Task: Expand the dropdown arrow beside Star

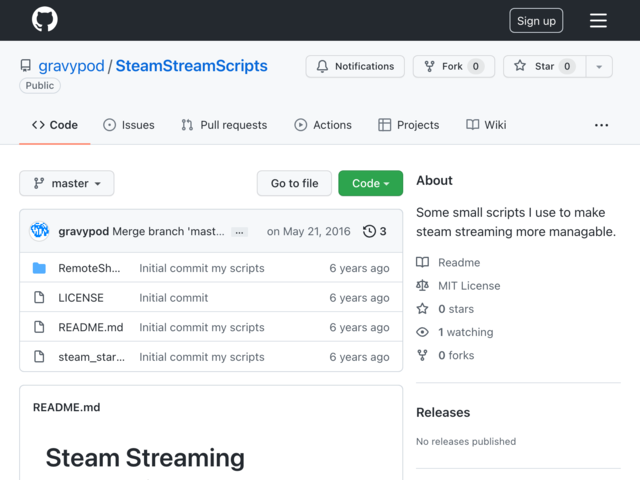Action: point(599,67)
